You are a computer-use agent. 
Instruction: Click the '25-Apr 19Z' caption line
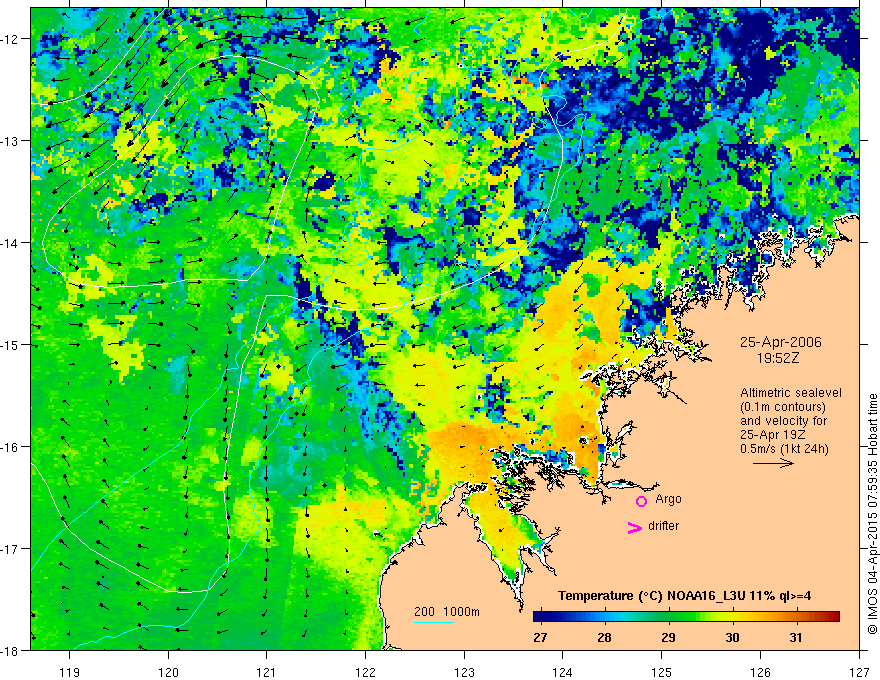pos(773,435)
